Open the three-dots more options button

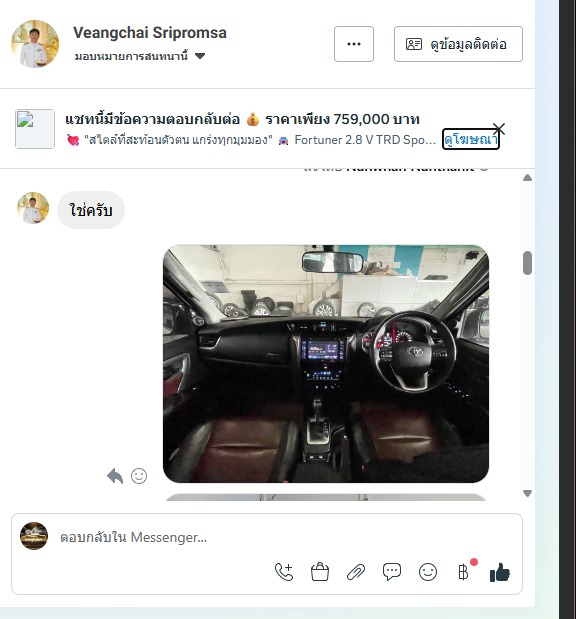point(354,44)
